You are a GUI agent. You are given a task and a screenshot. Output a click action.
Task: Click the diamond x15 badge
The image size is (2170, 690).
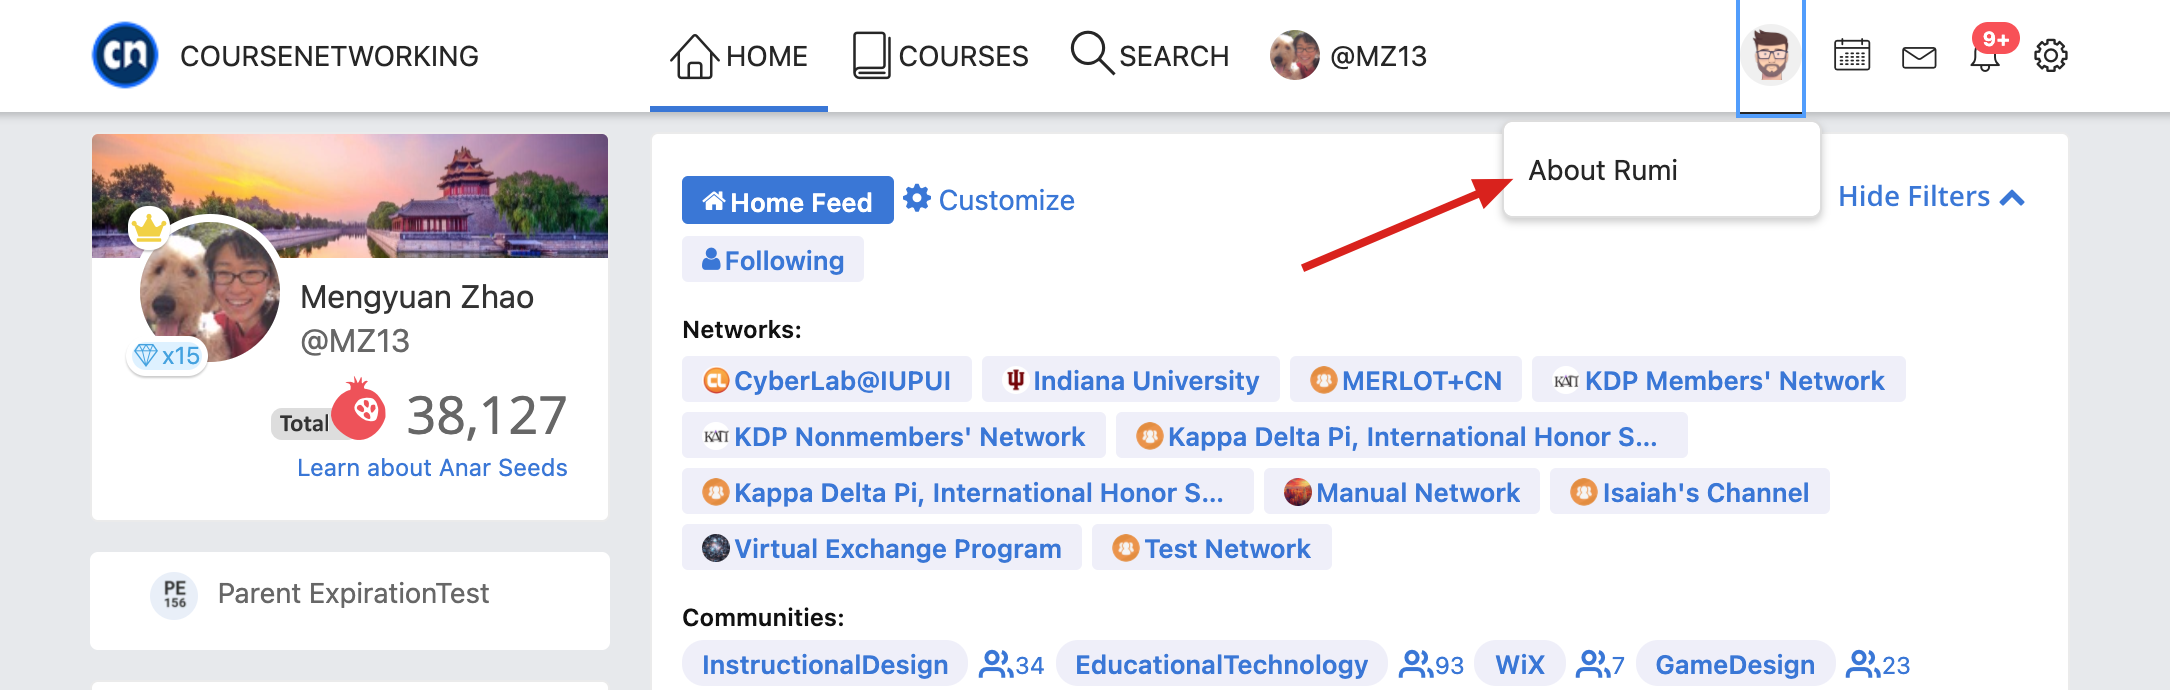click(x=167, y=355)
